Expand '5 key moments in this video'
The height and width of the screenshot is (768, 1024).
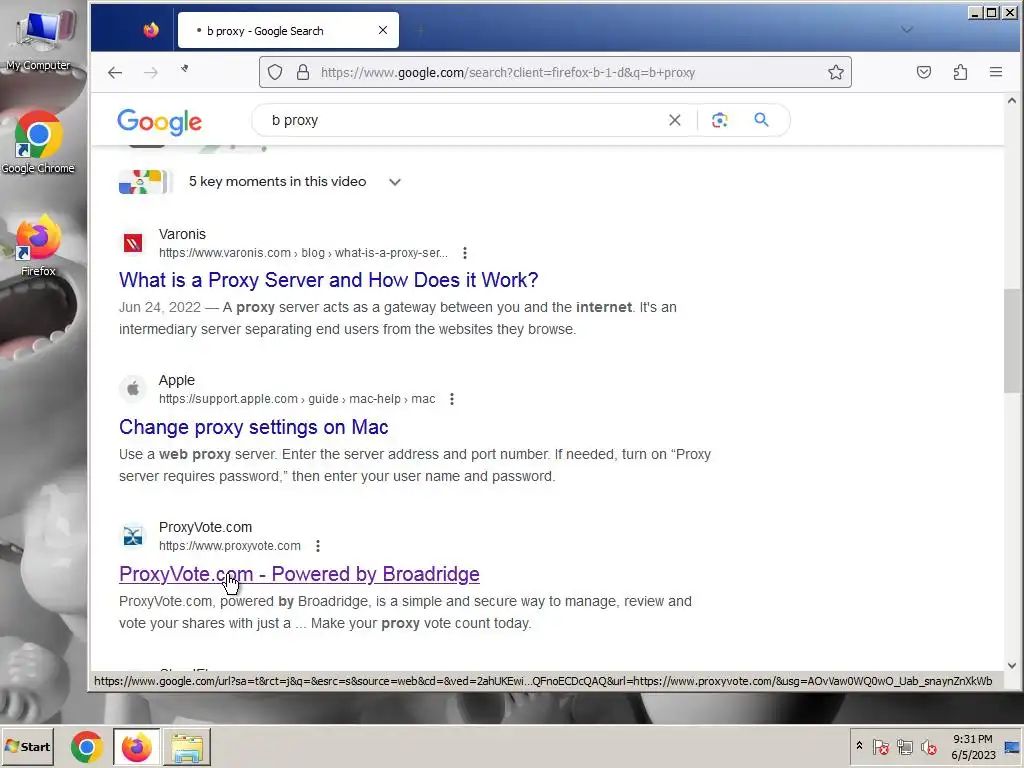click(x=394, y=182)
